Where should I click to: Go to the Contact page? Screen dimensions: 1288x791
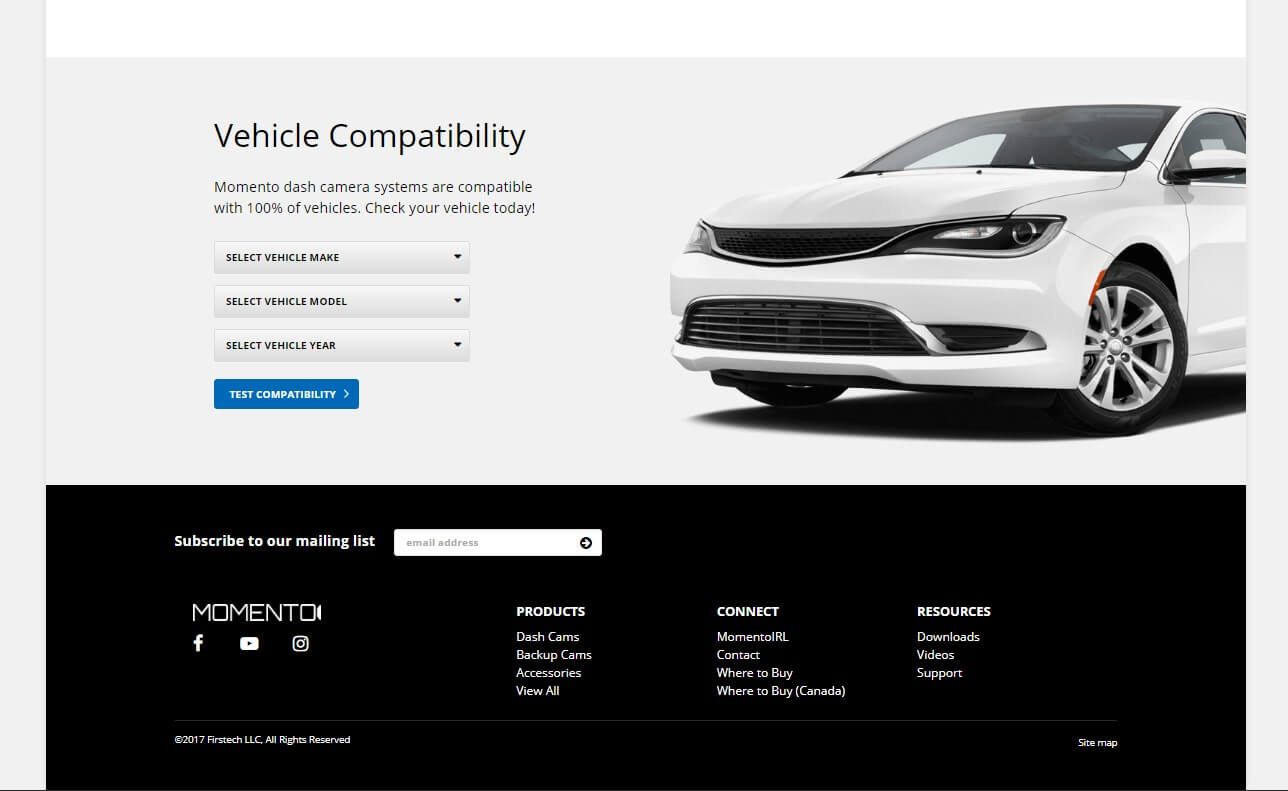pos(738,654)
